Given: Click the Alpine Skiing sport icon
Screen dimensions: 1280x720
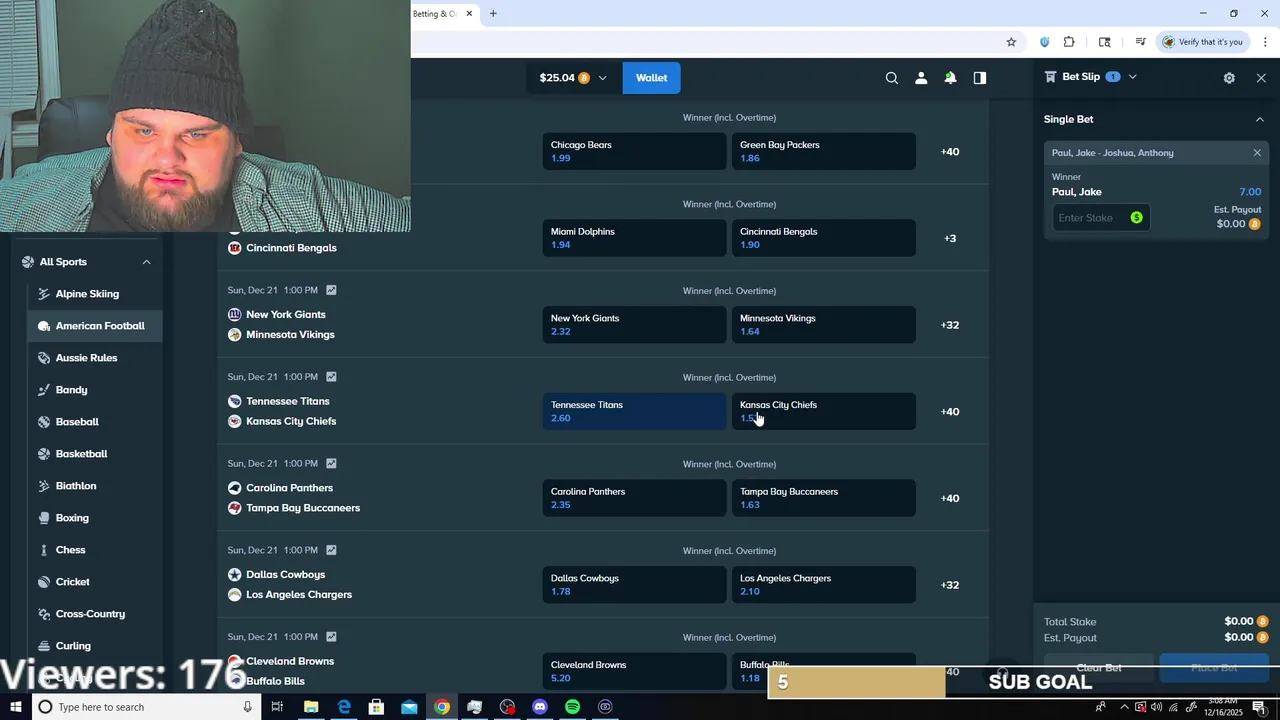Looking at the screenshot, I should point(44,294).
